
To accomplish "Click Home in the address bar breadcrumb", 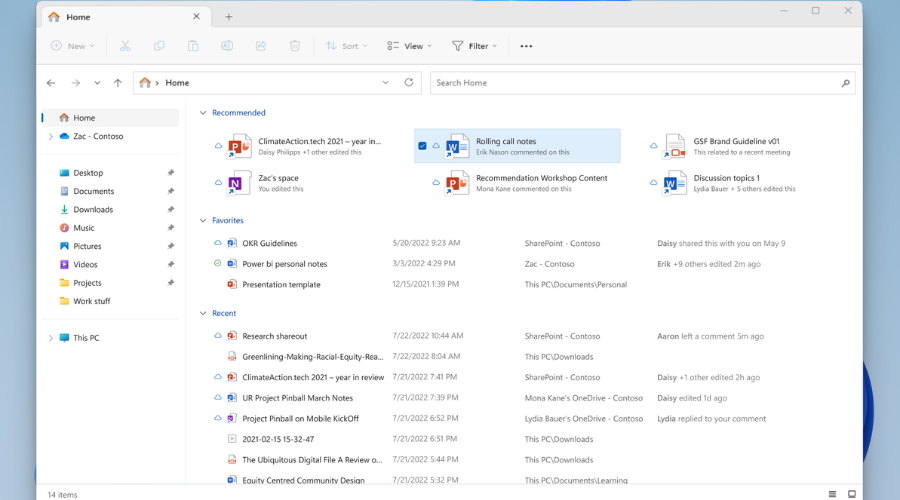I will (177, 83).
